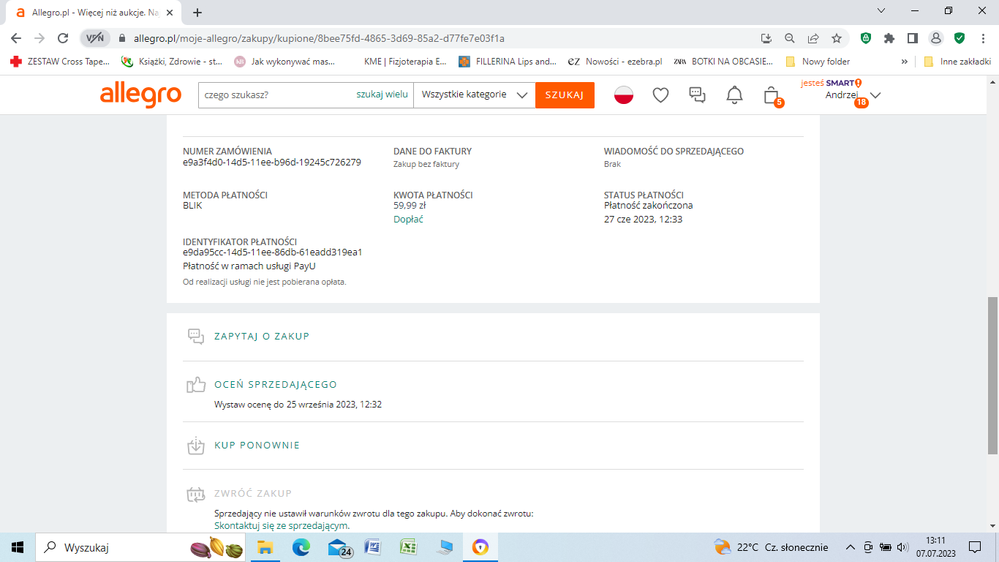Open Zapytaj o zakup
The height and width of the screenshot is (562, 999).
click(261, 336)
